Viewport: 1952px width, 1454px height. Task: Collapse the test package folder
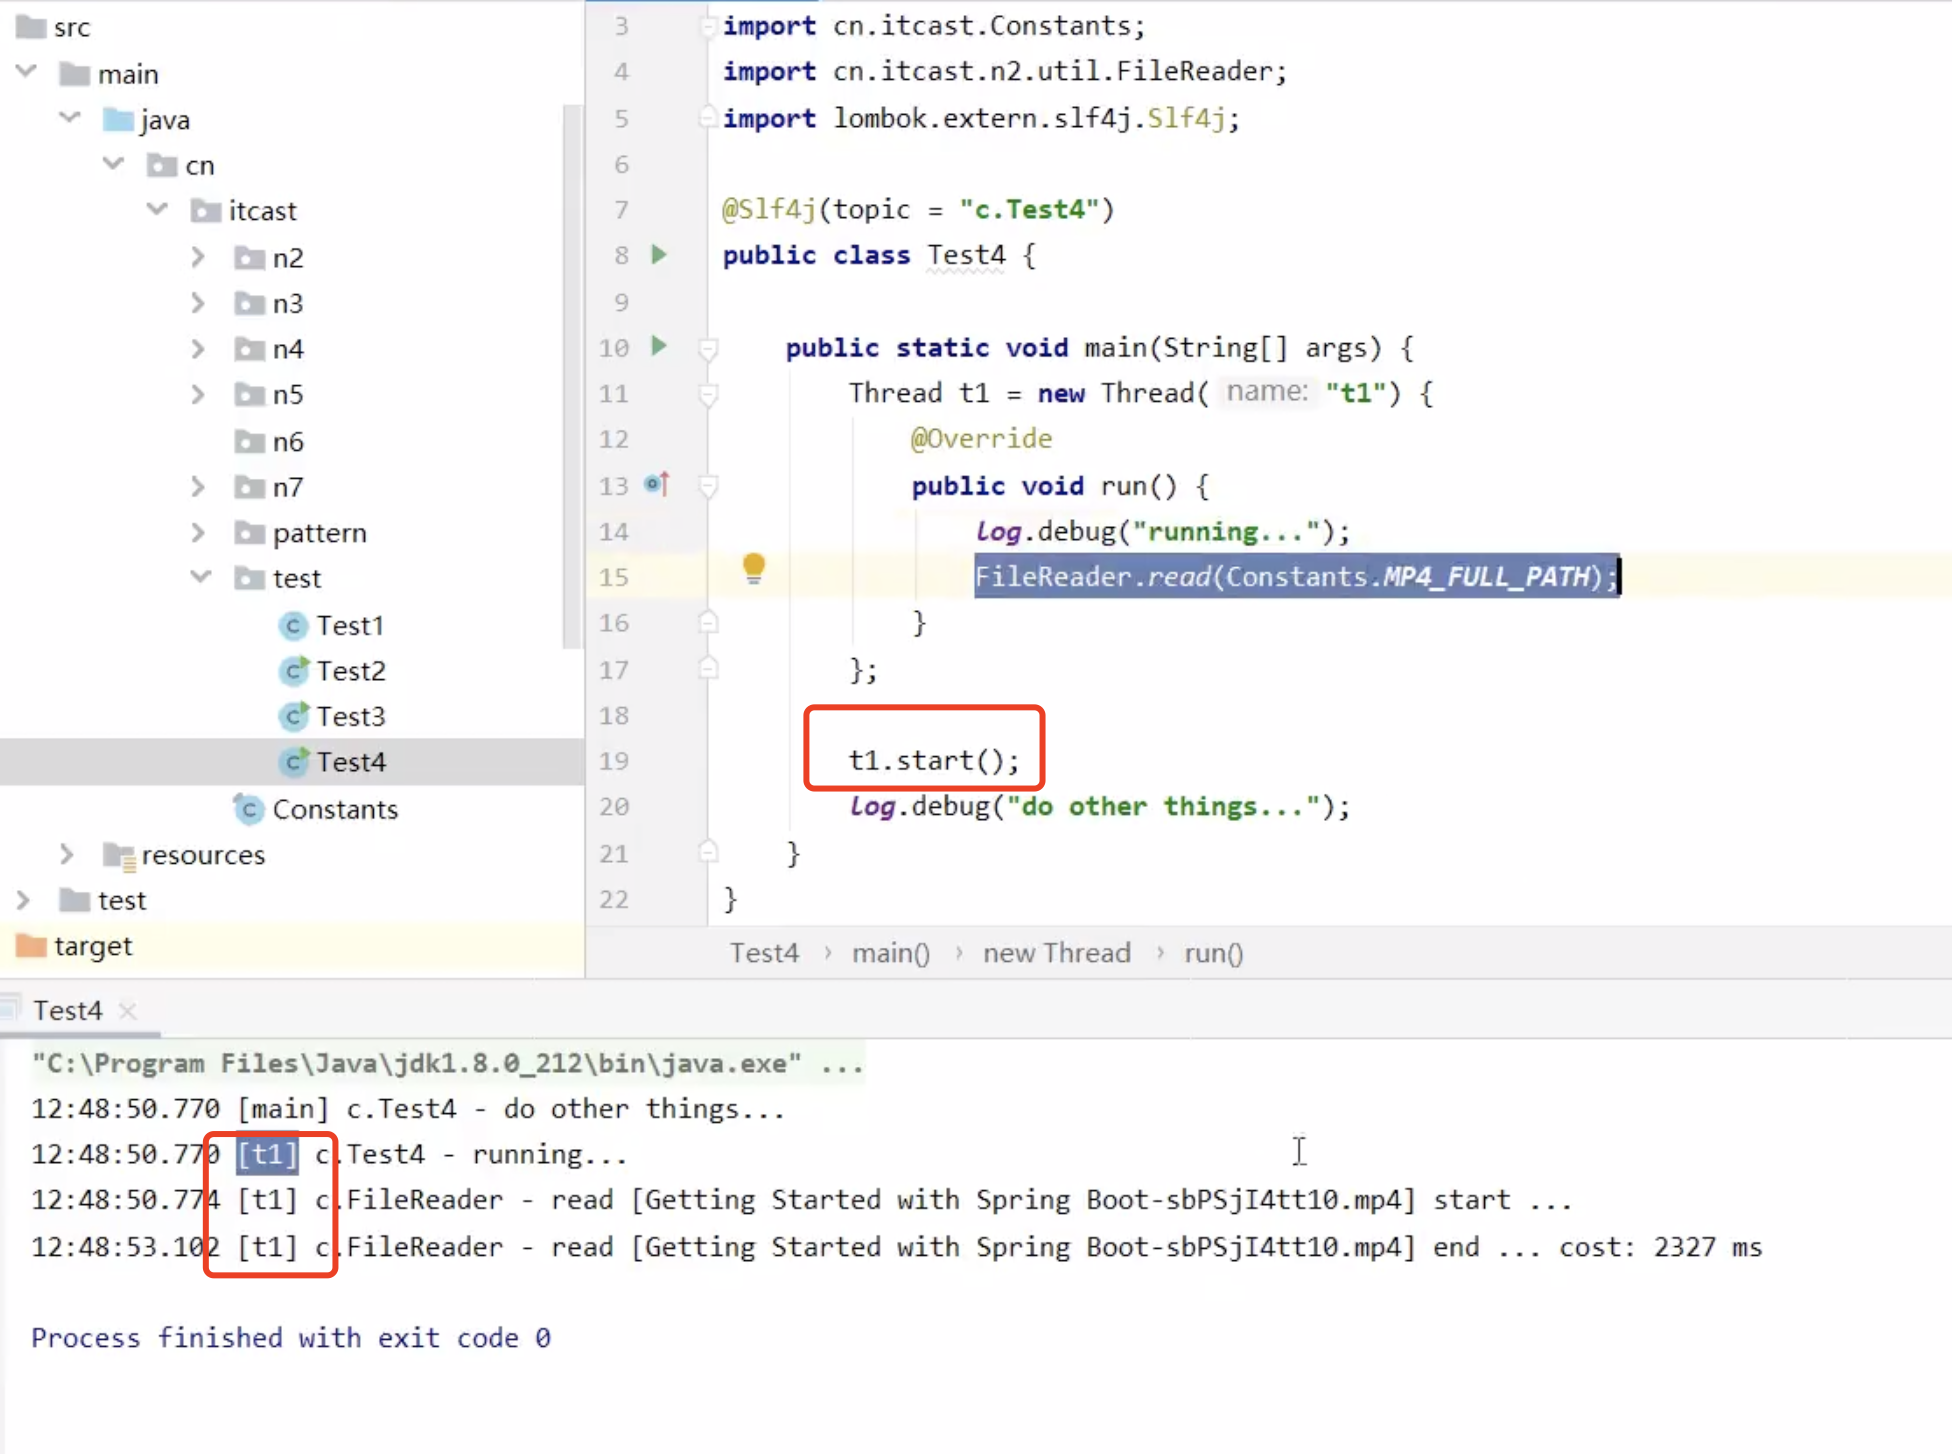[201, 578]
